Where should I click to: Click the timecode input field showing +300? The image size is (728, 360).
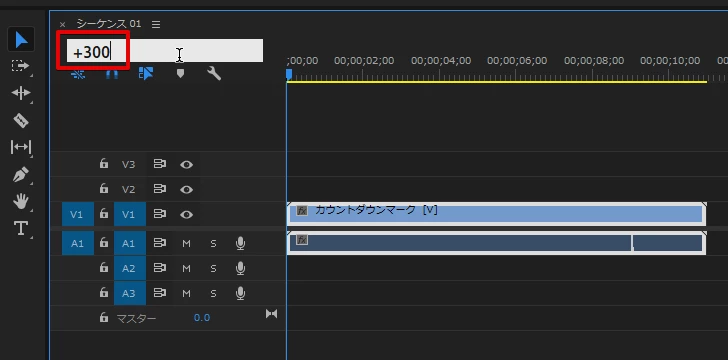(165, 51)
